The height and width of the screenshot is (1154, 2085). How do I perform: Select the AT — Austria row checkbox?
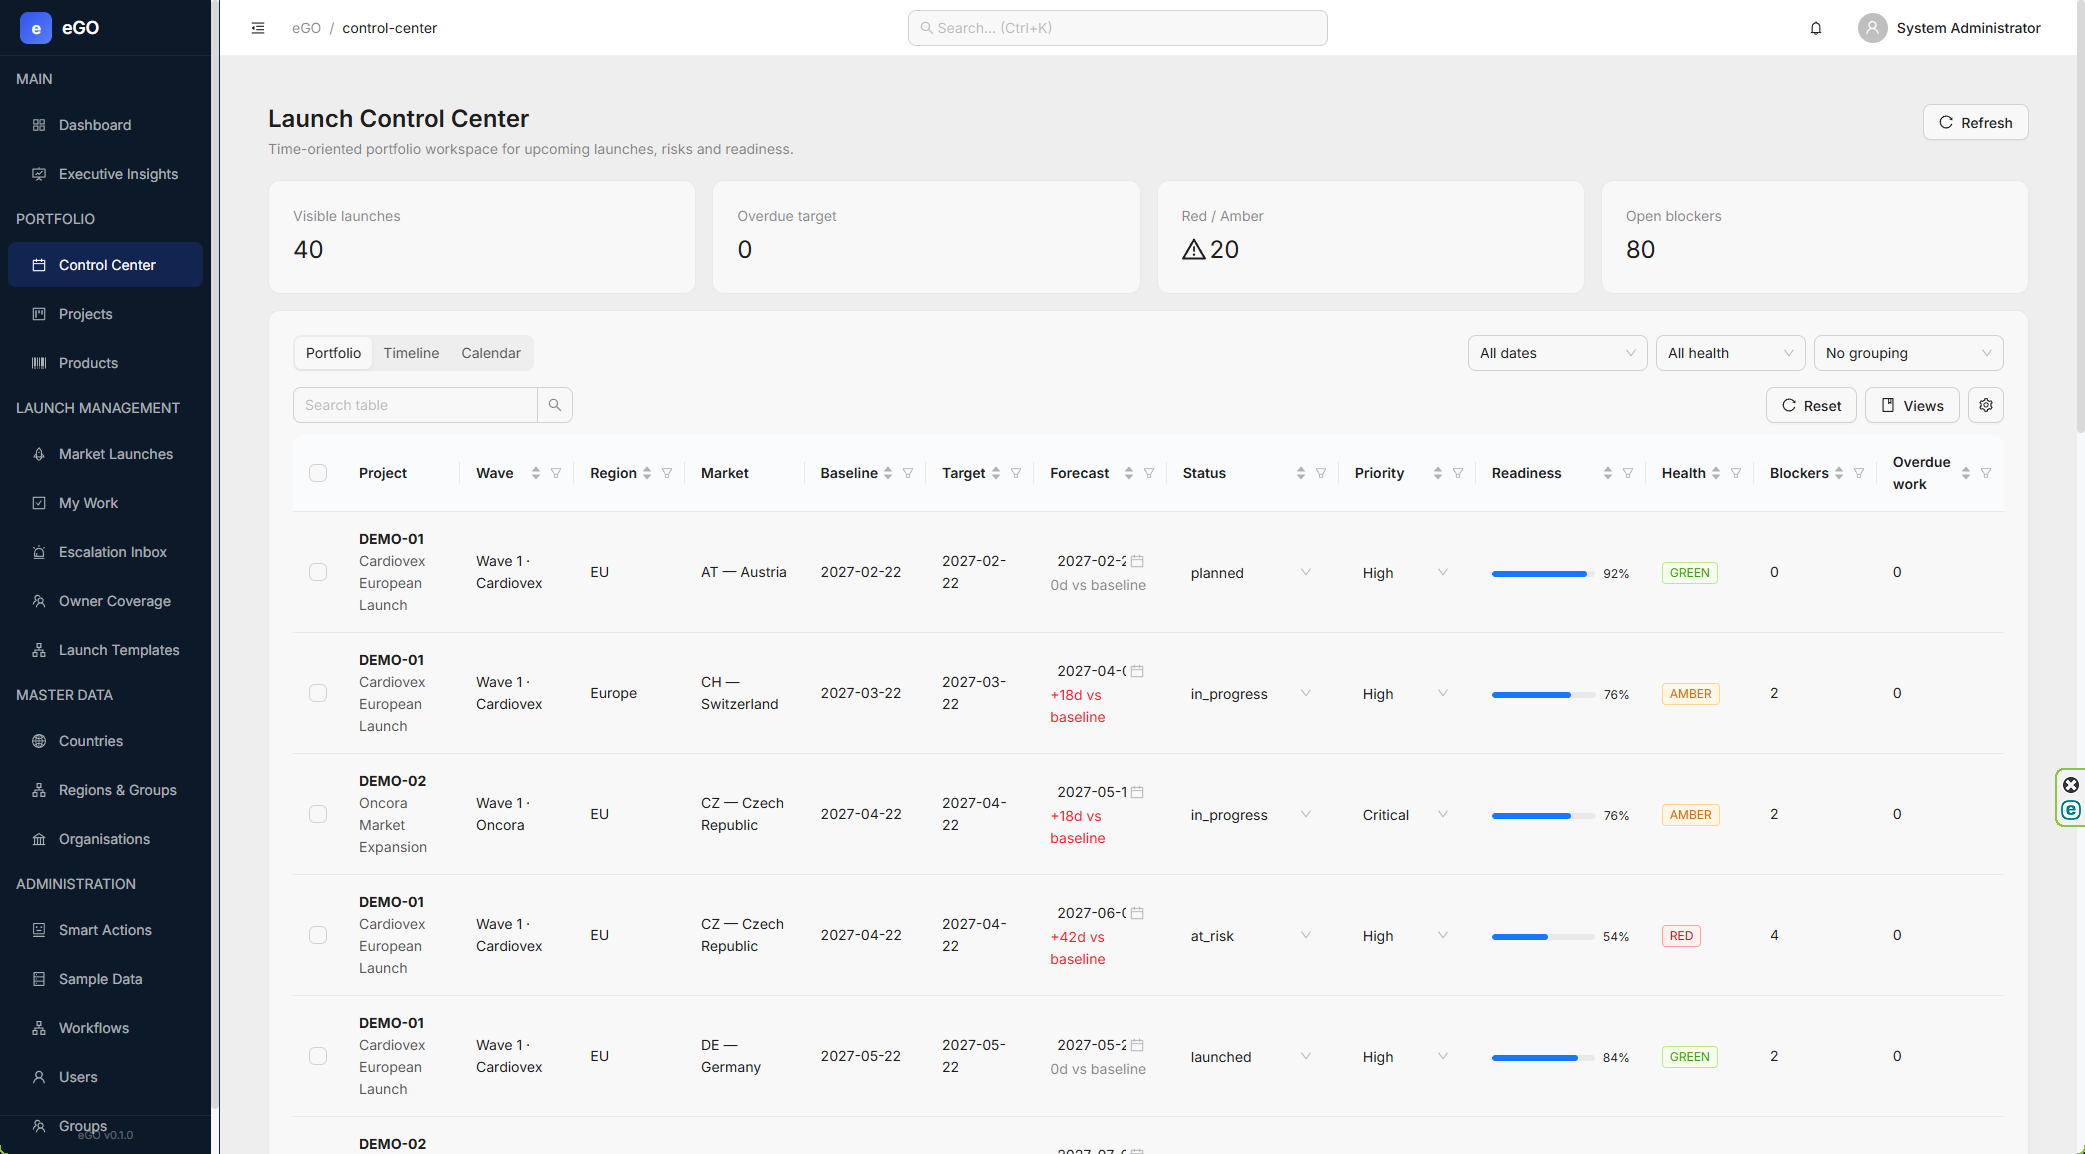tap(318, 572)
